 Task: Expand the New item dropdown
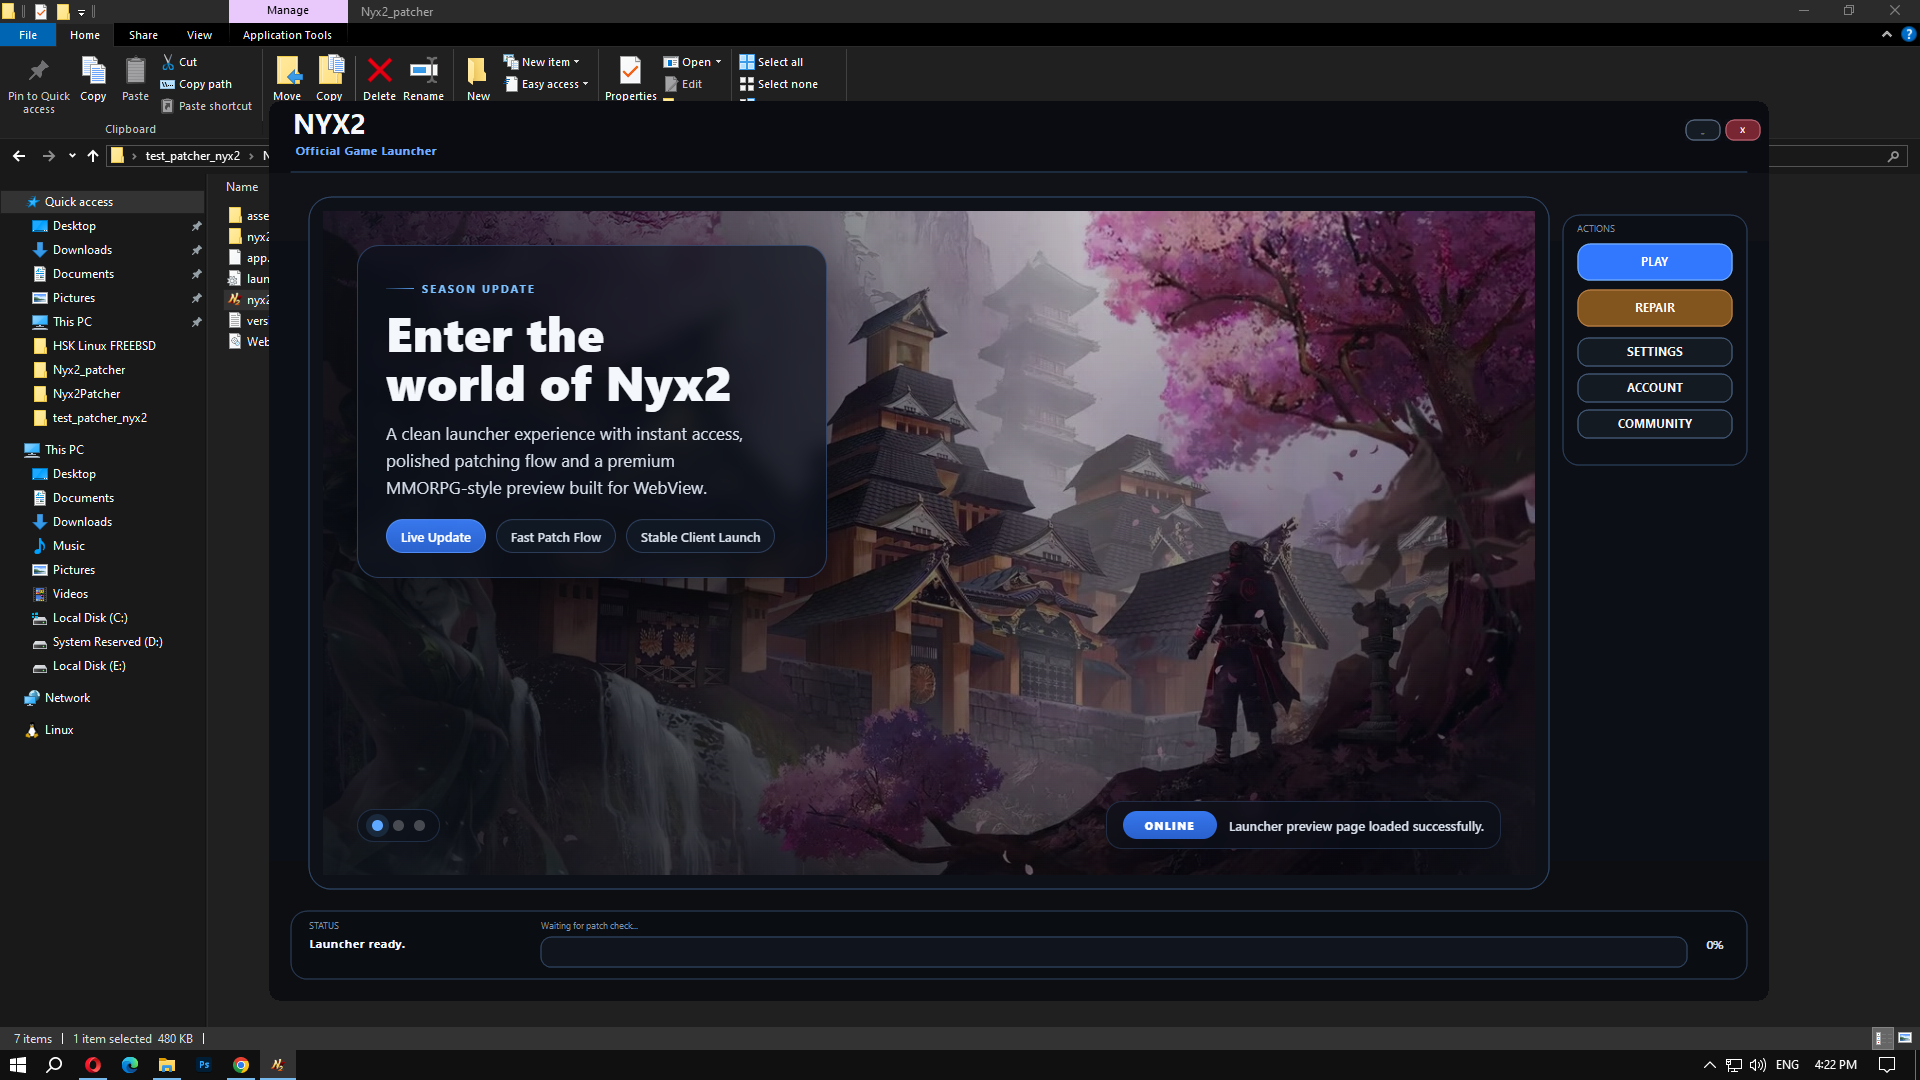543,61
